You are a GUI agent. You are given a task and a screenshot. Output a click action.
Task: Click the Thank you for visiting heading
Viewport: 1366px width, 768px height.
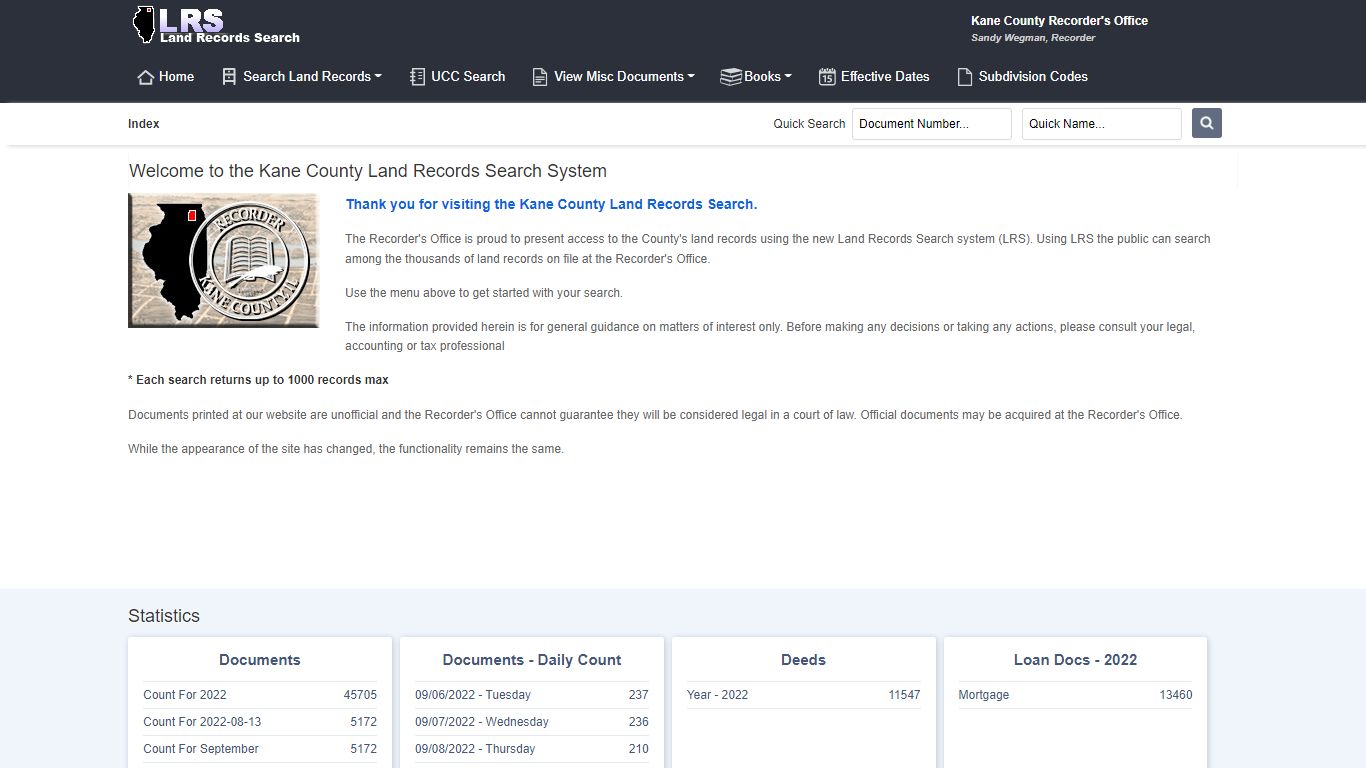(x=551, y=204)
